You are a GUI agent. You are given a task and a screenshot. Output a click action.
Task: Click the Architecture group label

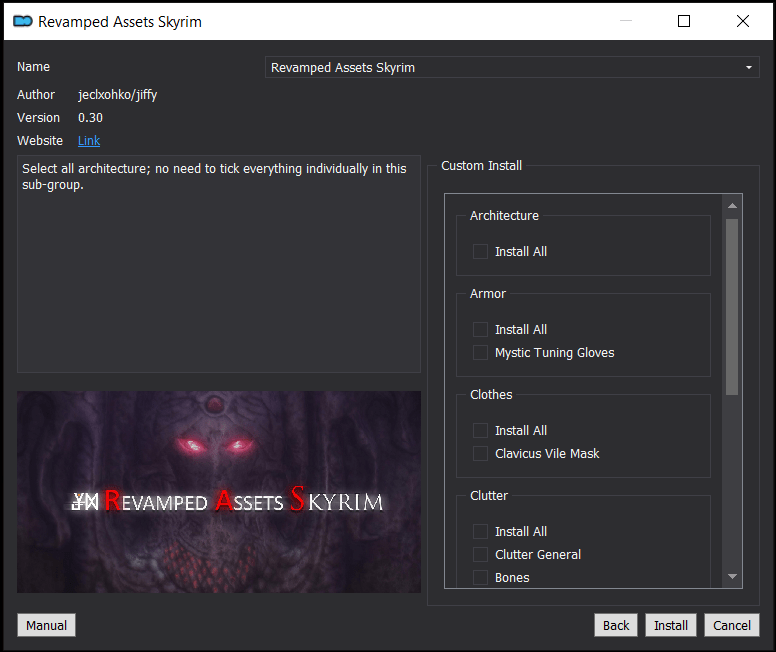point(504,216)
